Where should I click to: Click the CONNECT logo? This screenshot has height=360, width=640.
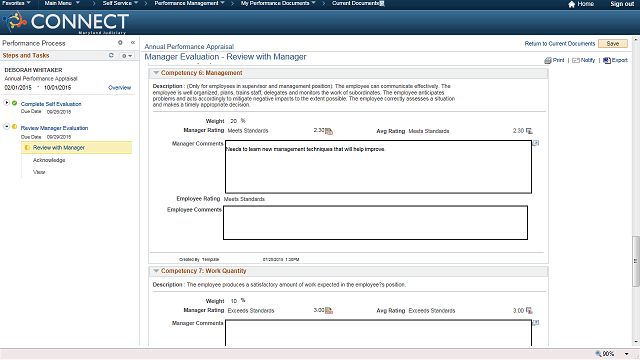coord(66,22)
